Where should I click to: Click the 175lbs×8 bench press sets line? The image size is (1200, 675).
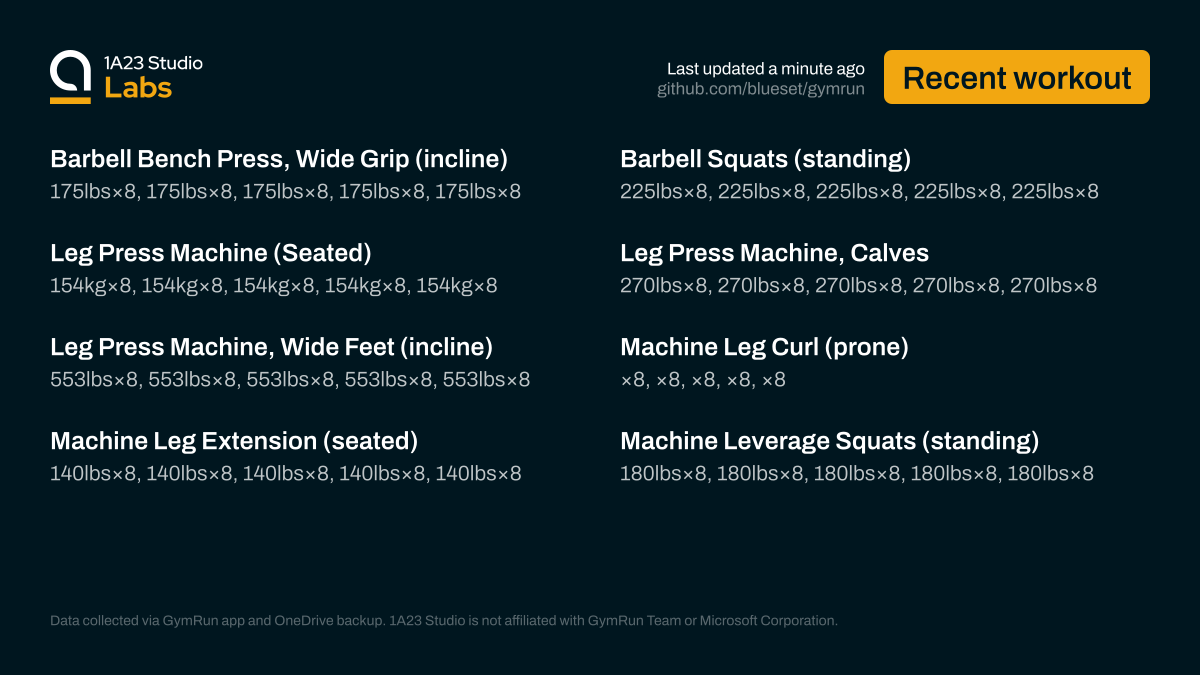pos(285,191)
